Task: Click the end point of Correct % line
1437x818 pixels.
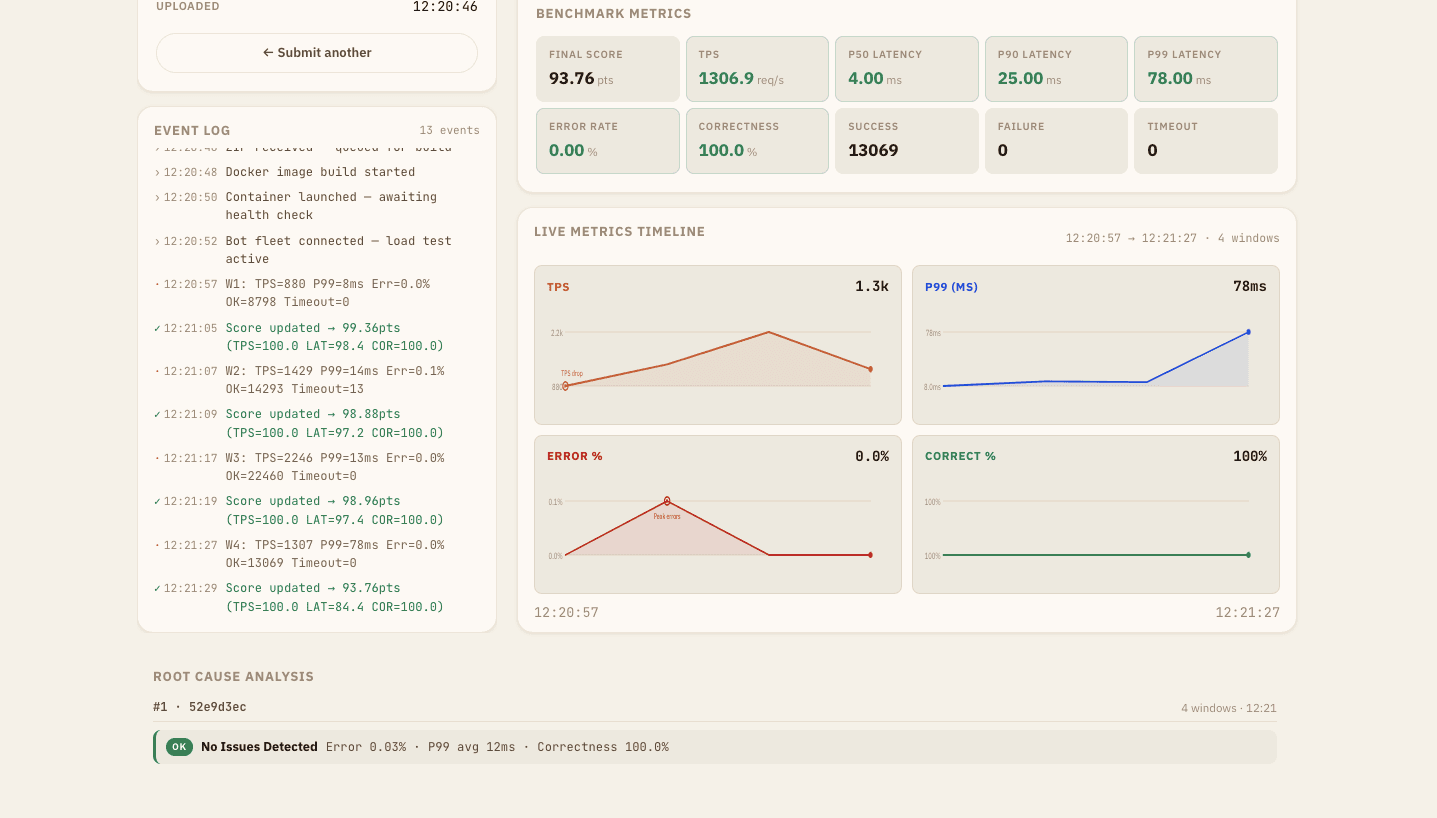Action: tap(1248, 555)
